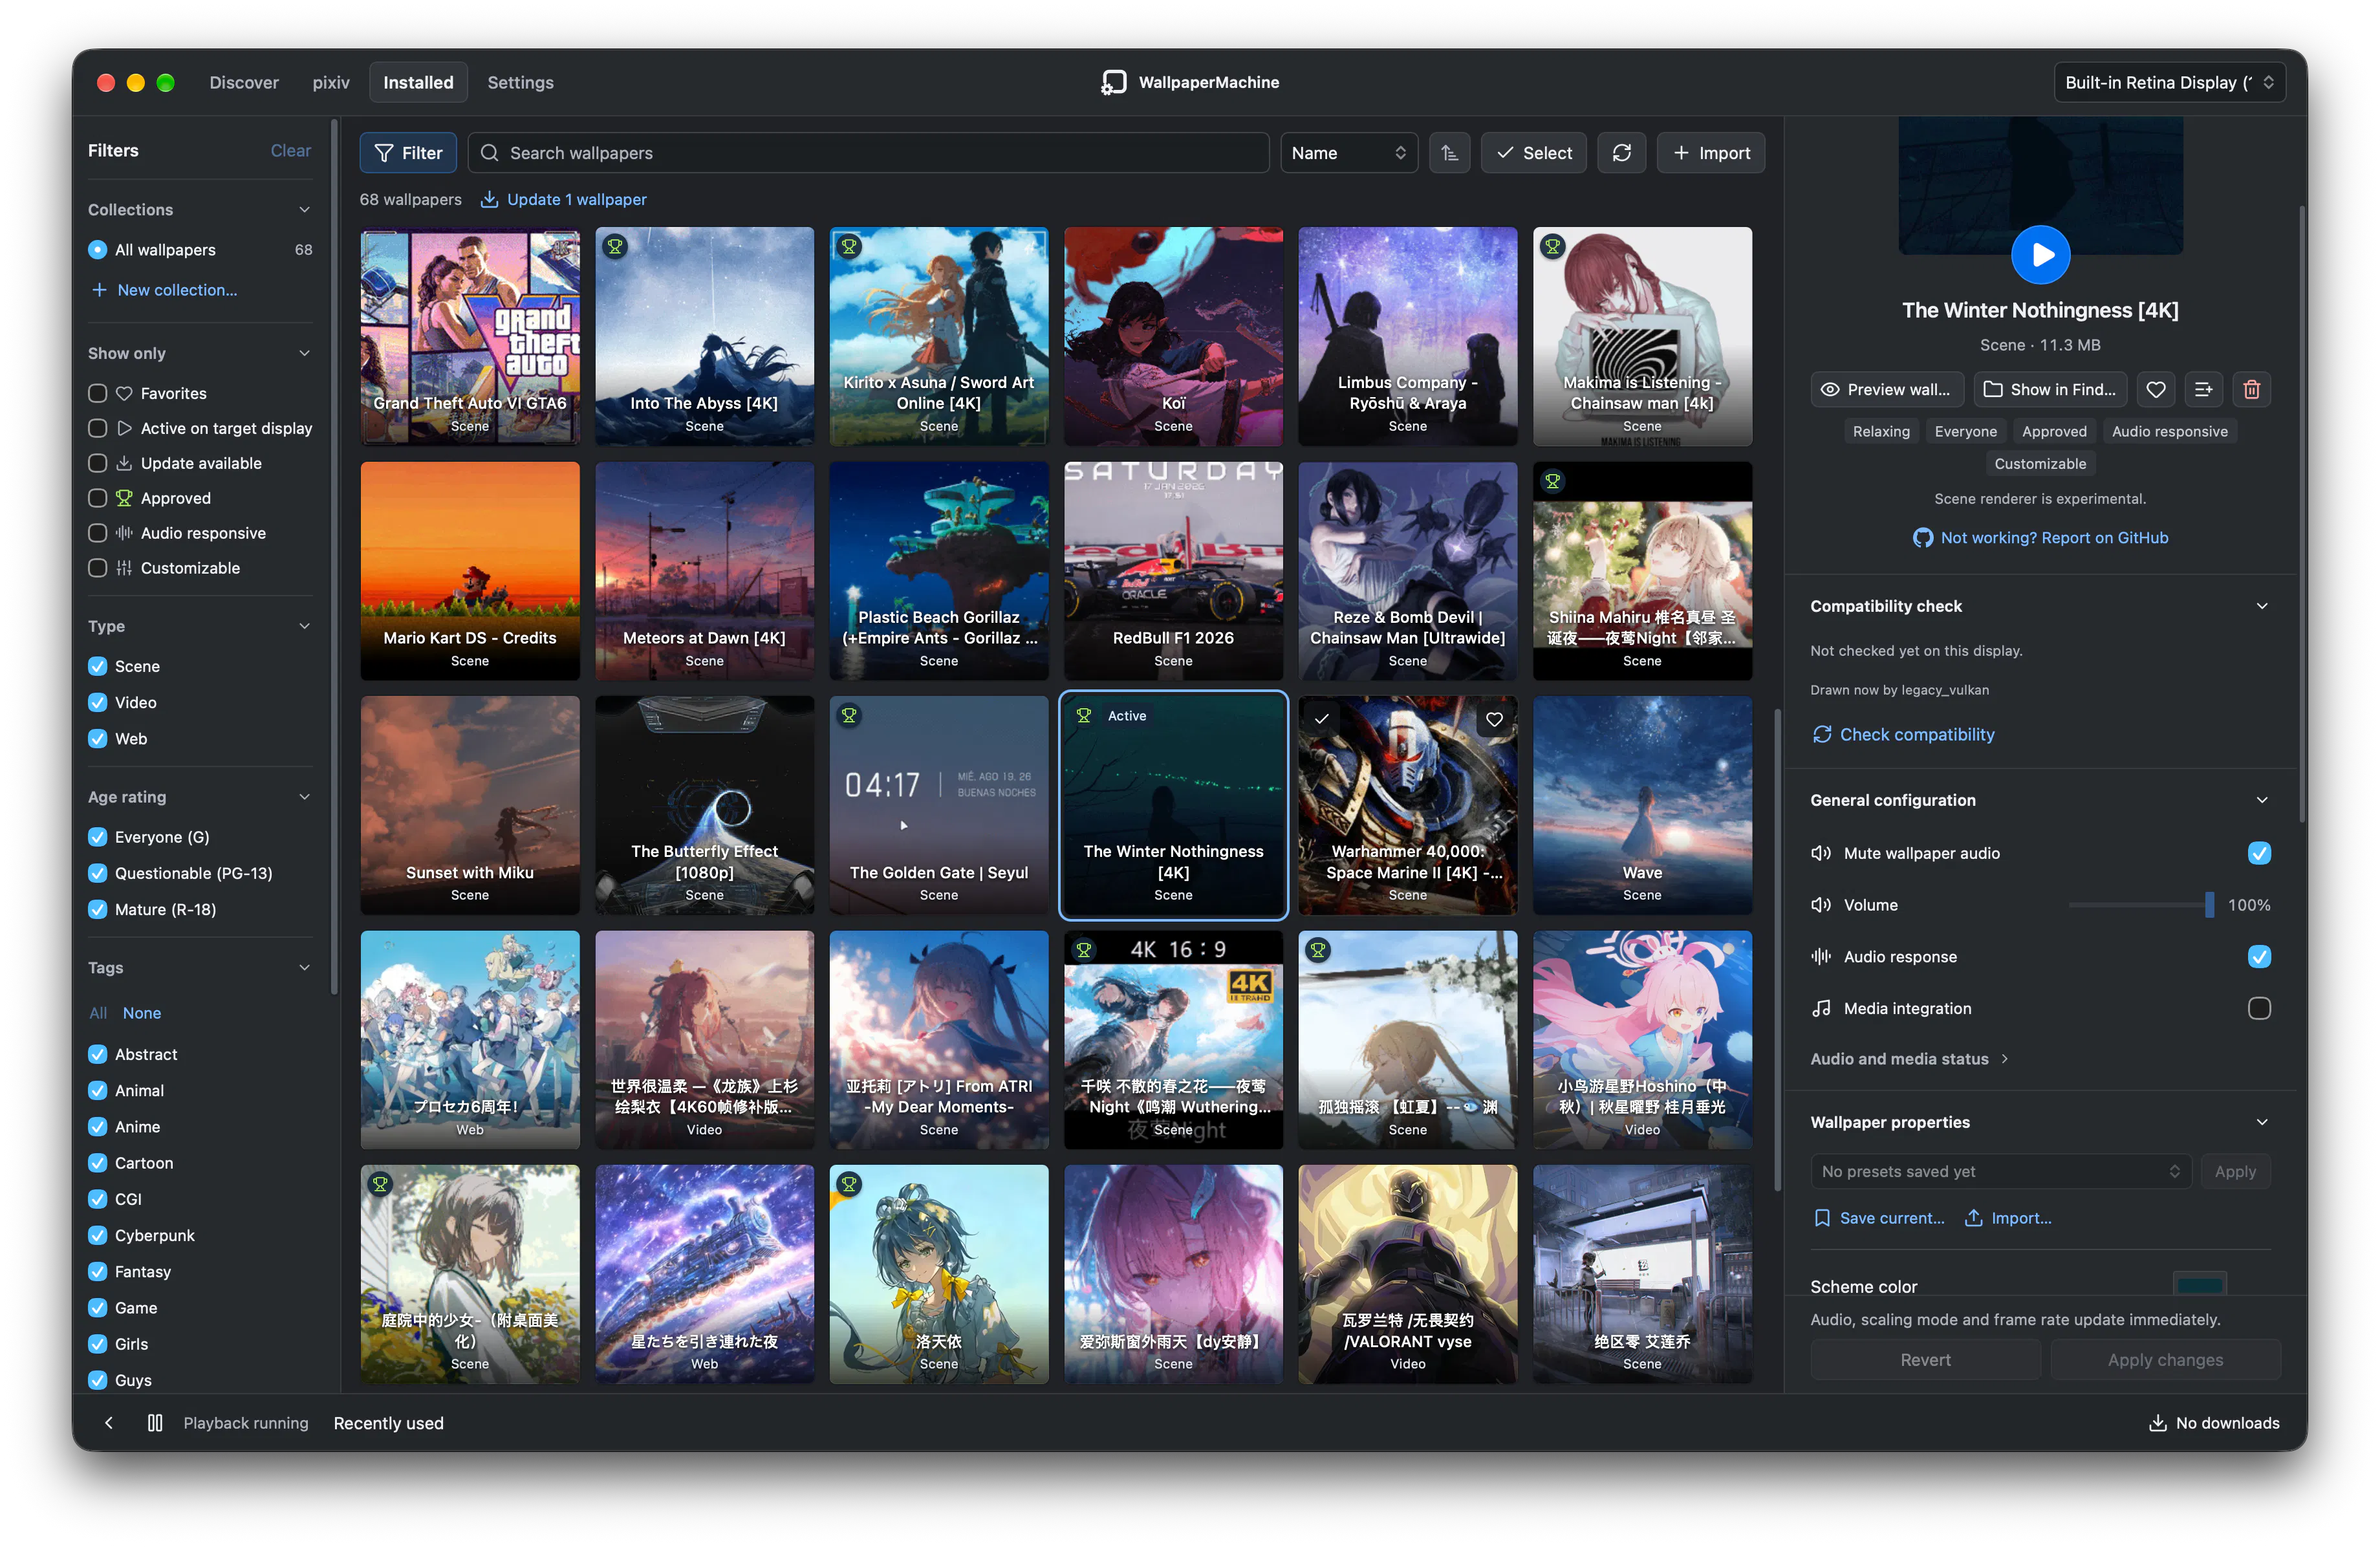Collapse the Show only section
Viewport: 2380px width, 1547px height.
[304, 353]
